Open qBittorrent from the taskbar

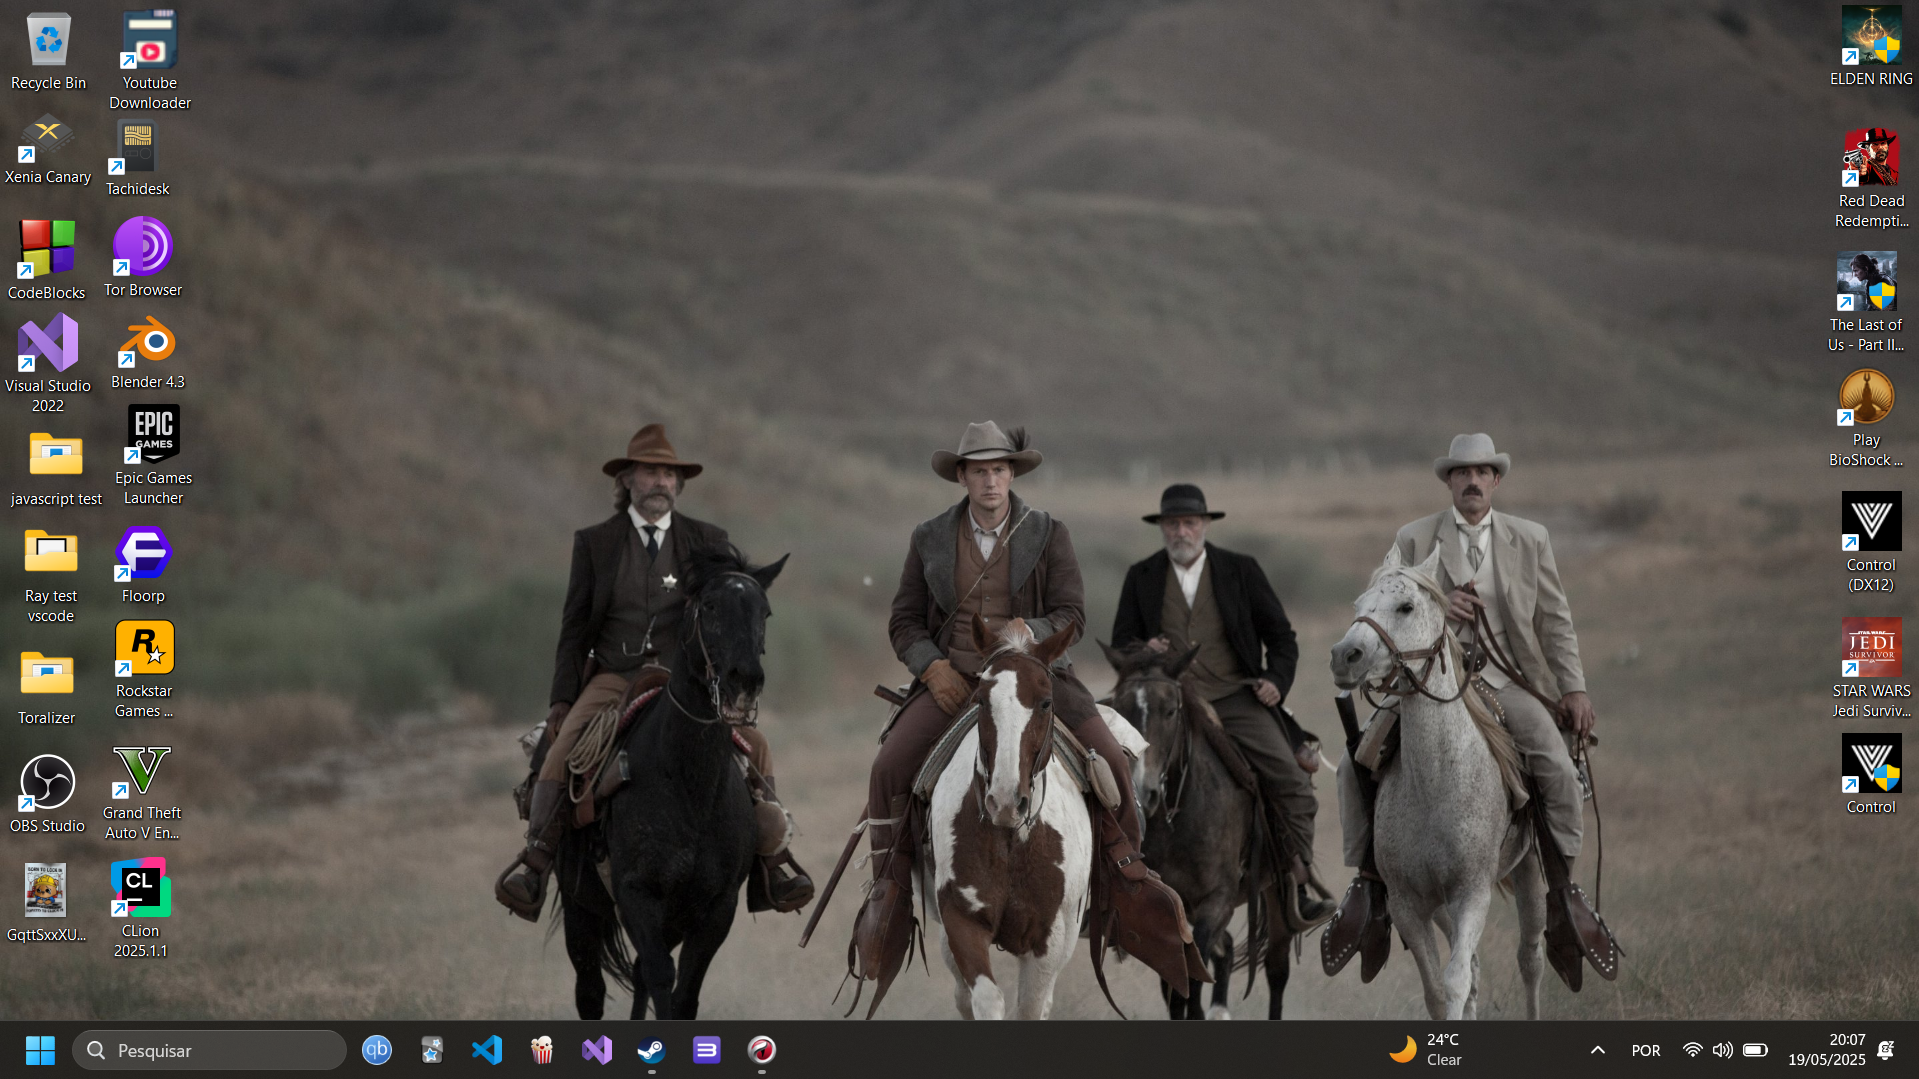pyautogui.click(x=377, y=1050)
